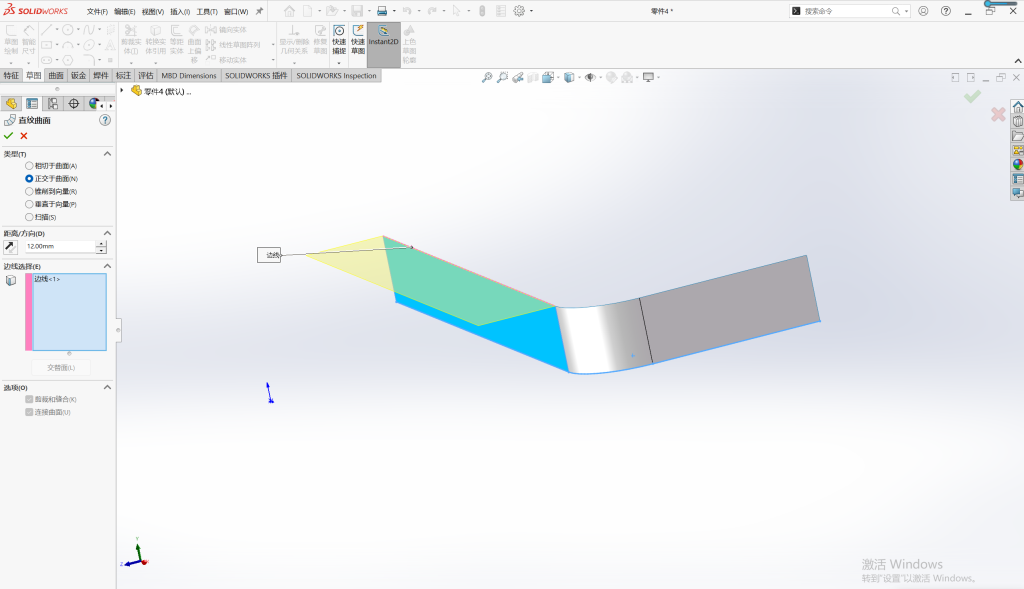This screenshot has width=1024, height=589.
Task: Collapse the 类型(T) section
Action: [x=107, y=154]
